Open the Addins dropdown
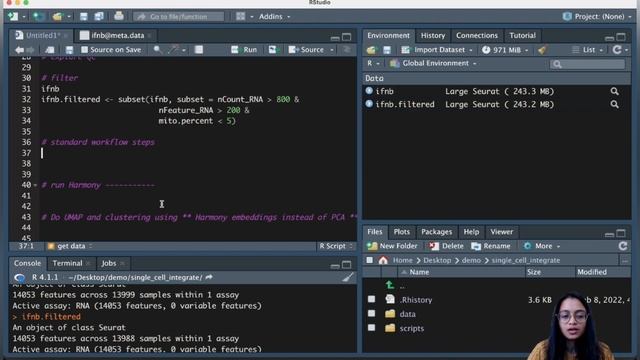The width and height of the screenshot is (640, 360). [274, 17]
